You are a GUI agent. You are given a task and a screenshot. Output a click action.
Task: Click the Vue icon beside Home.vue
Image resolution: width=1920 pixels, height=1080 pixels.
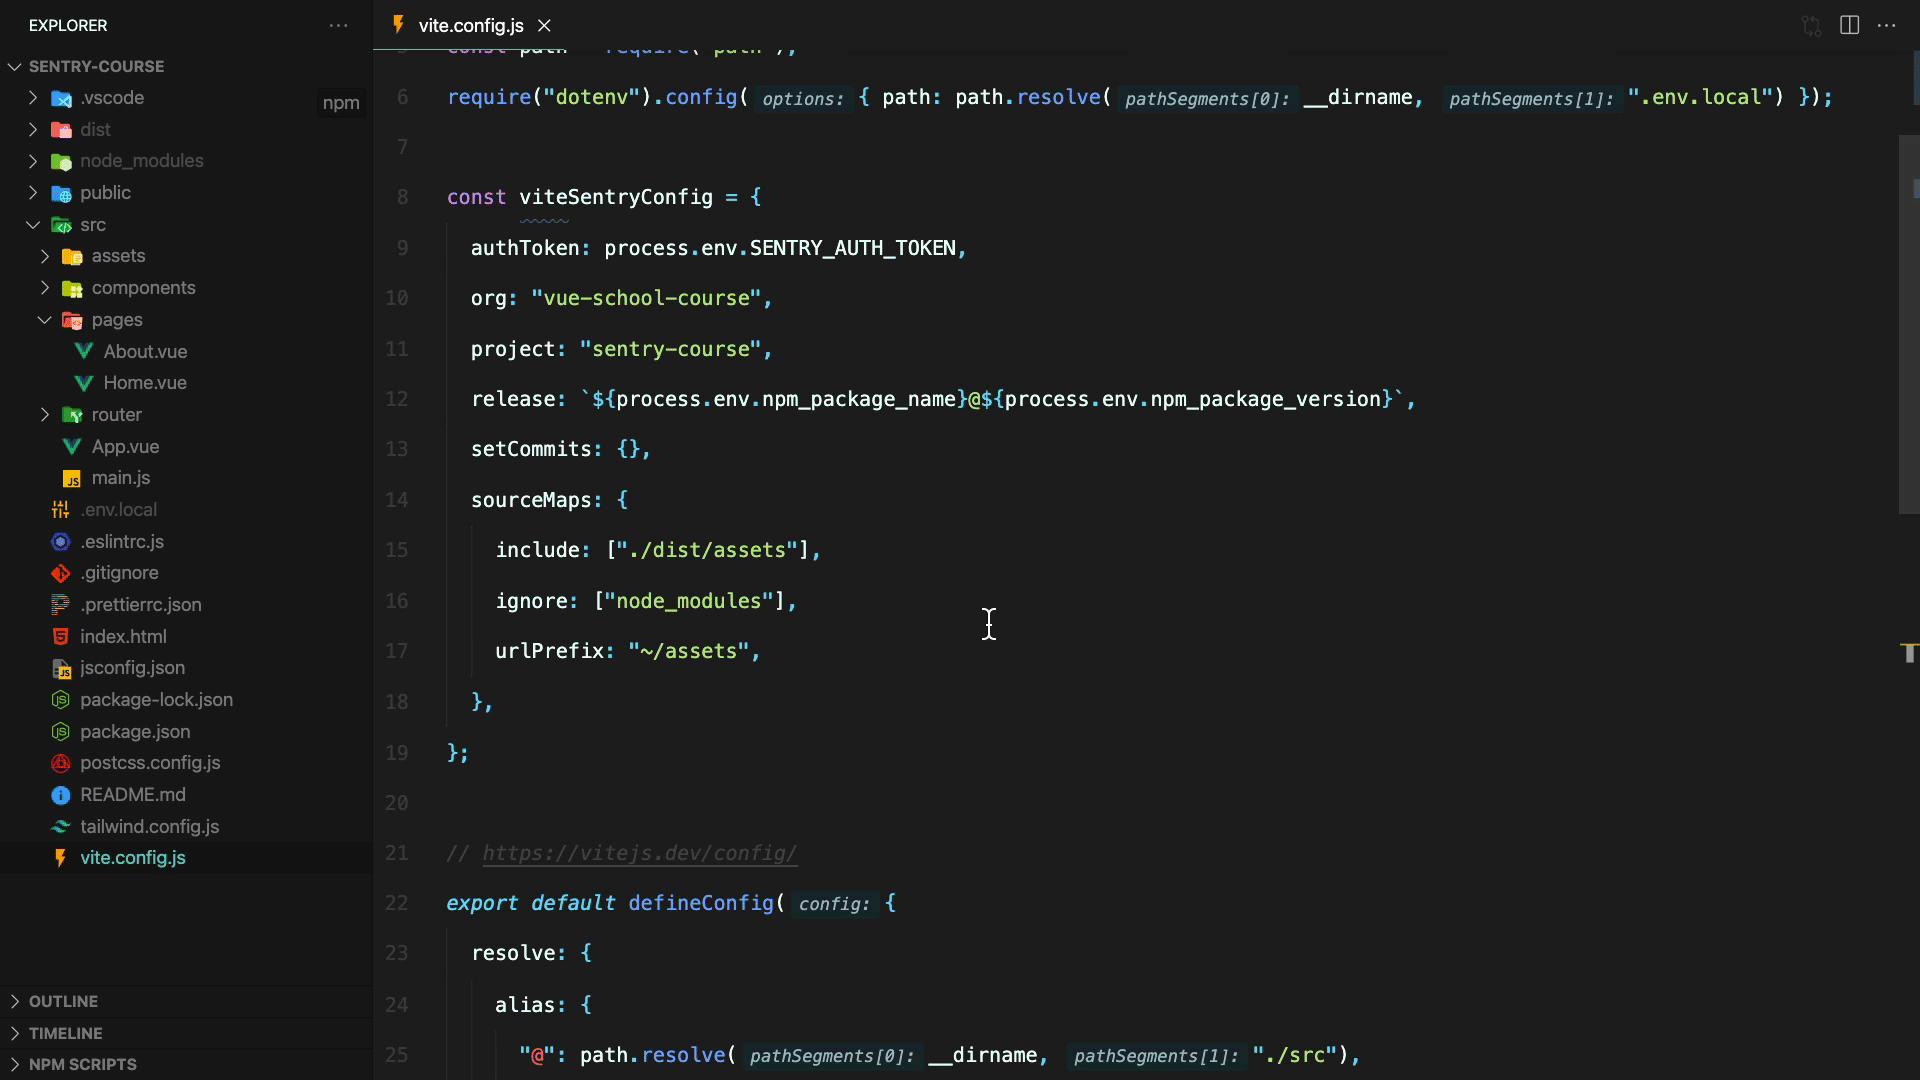pos(84,383)
